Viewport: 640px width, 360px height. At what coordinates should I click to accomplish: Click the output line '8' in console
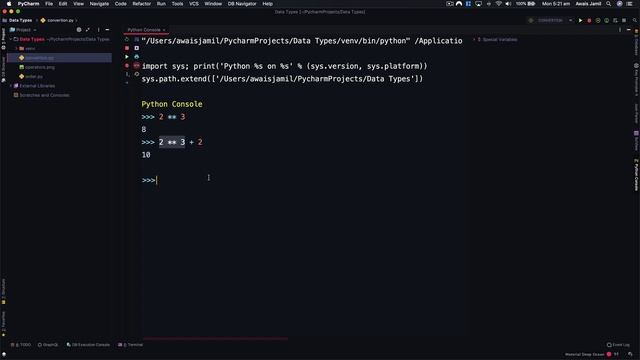click(x=144, y=129)
